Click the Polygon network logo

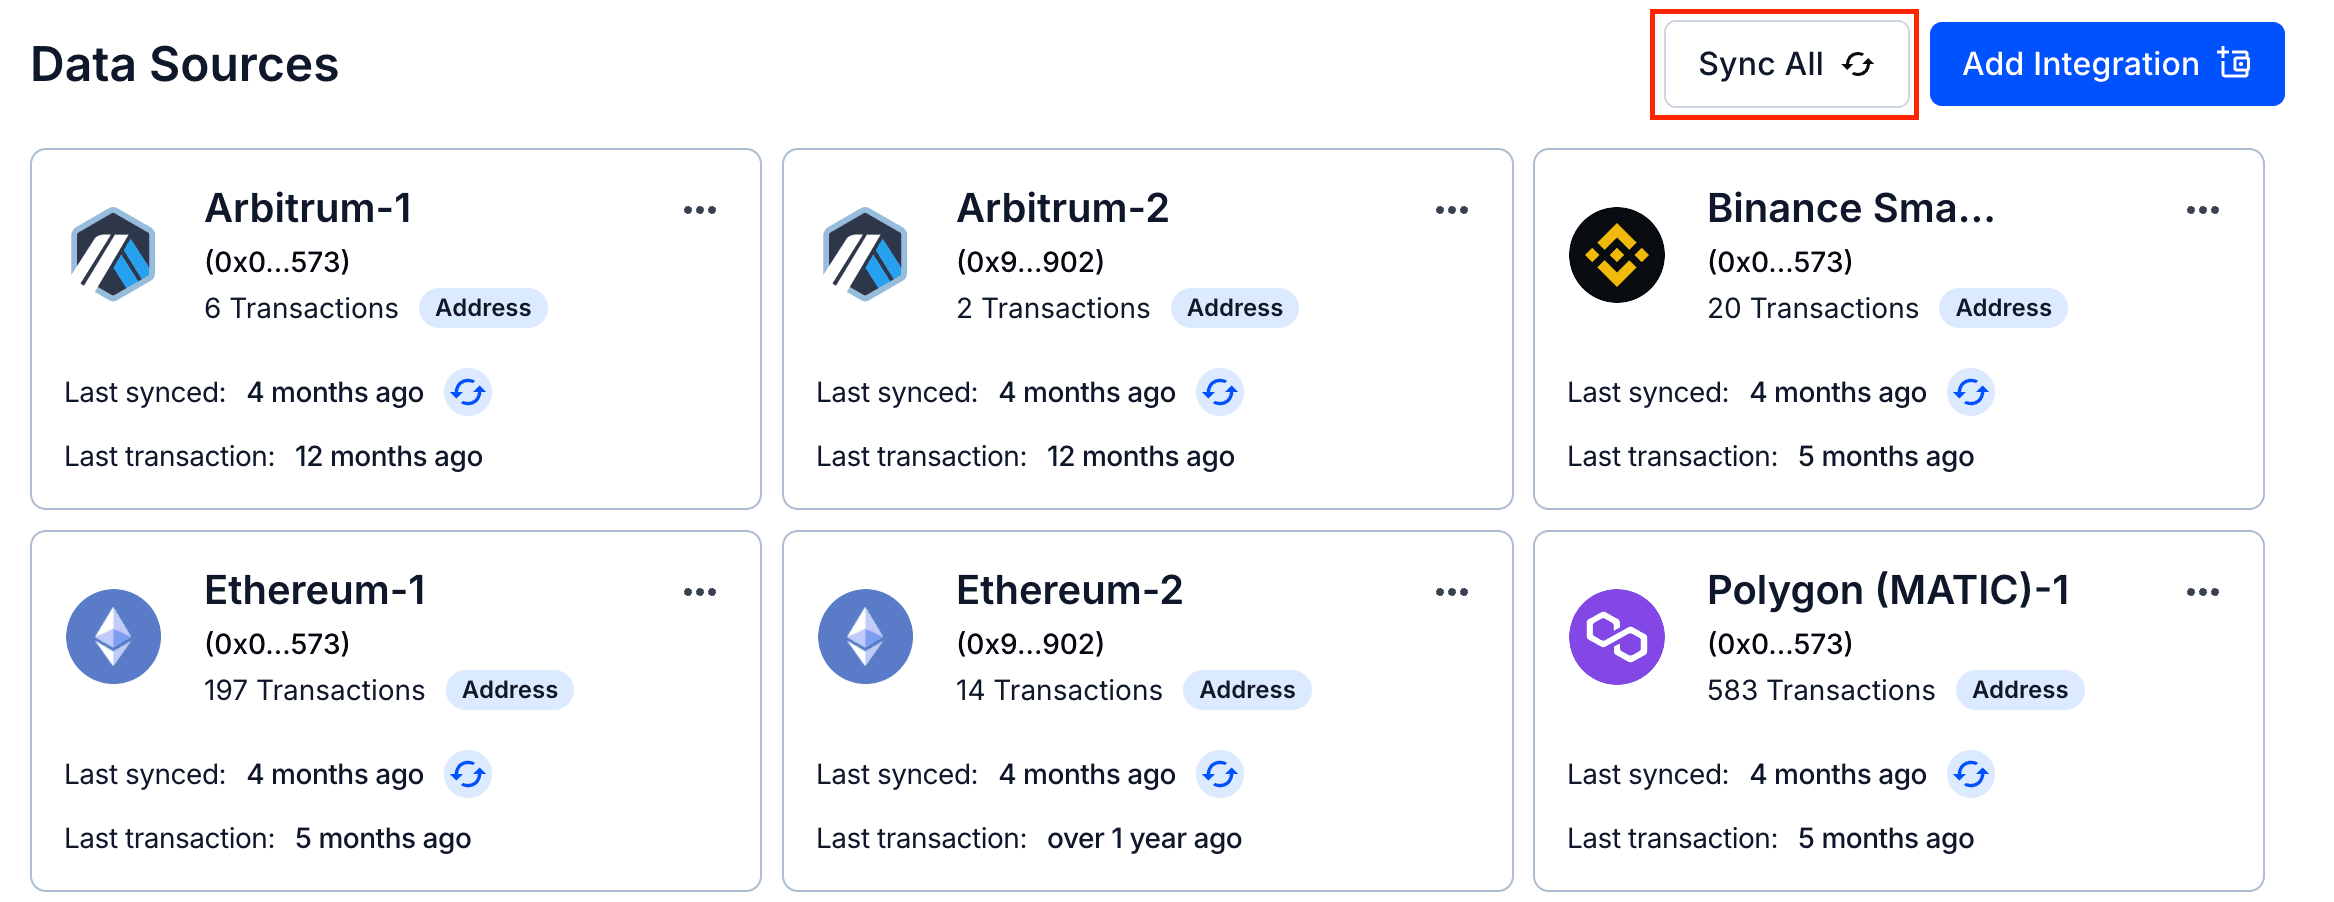[x=1616, y=636]
